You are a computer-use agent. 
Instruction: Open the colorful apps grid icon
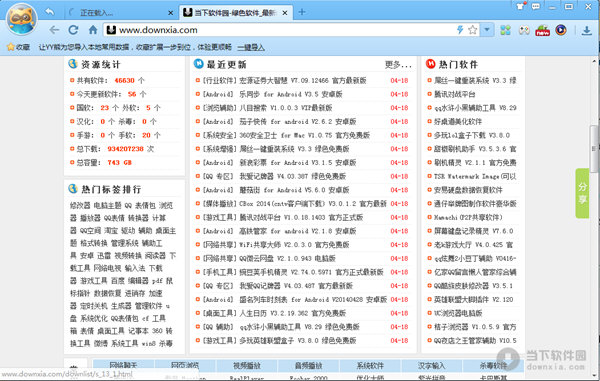tap(505, 30)
